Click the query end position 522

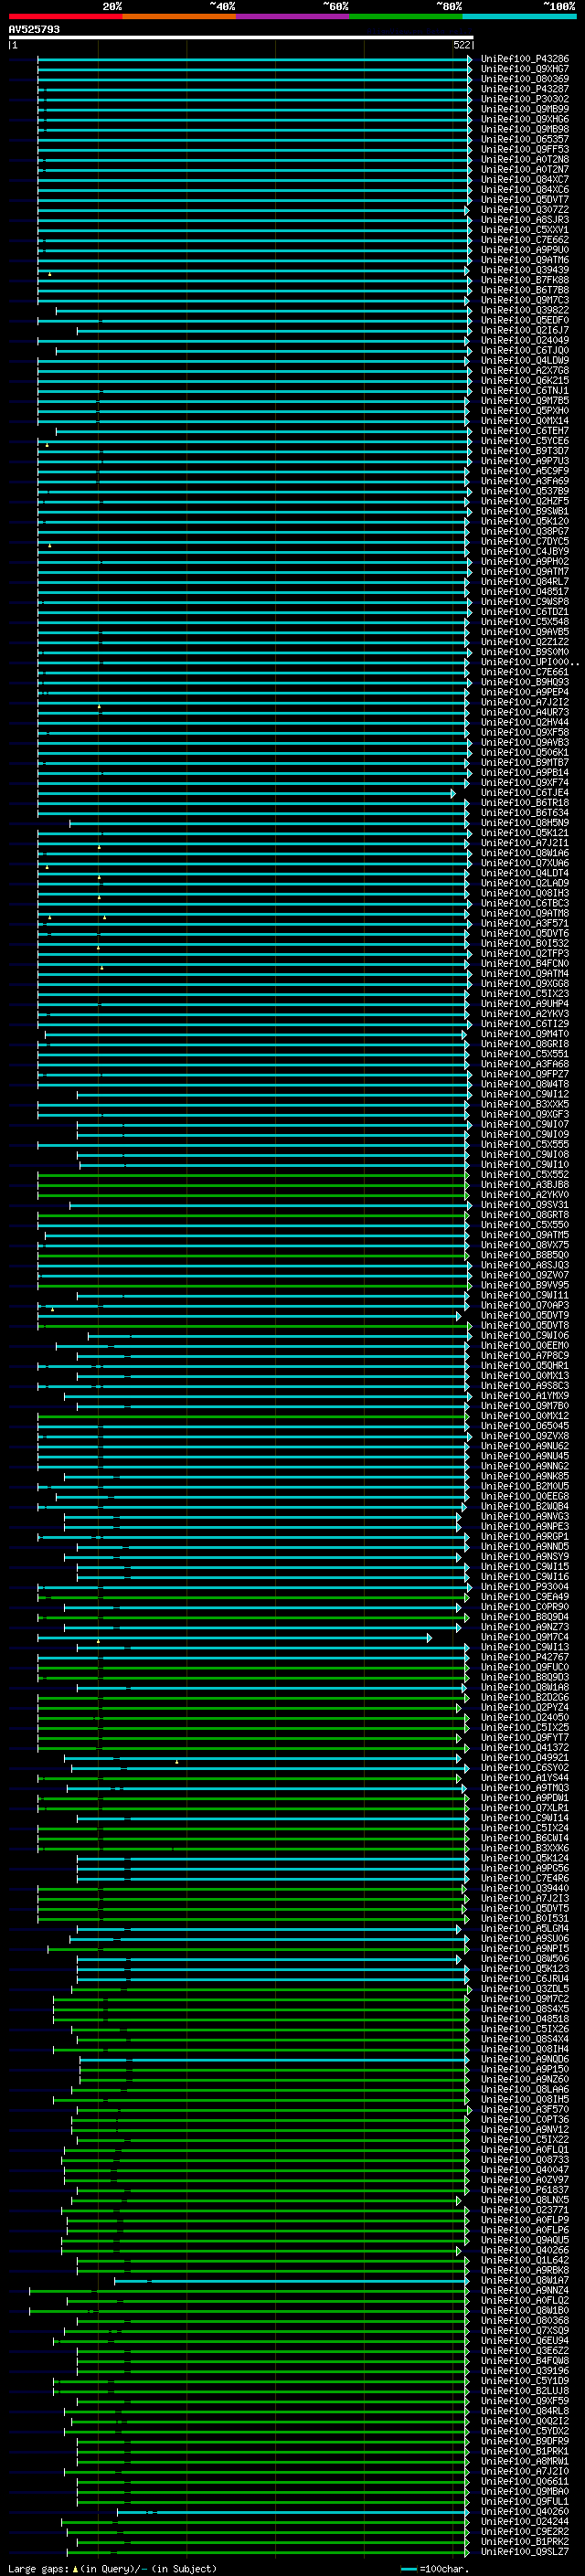click(462, 45)
